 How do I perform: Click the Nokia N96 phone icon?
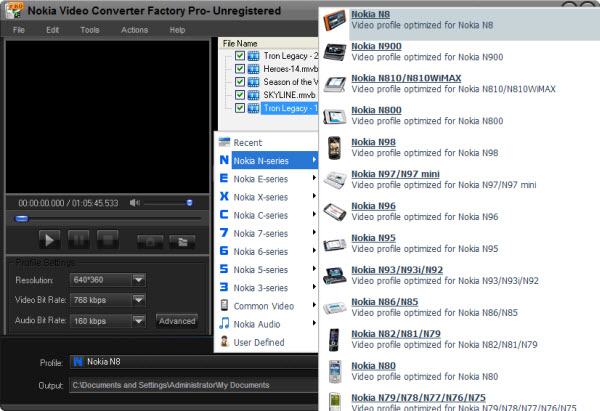point(334,212)
